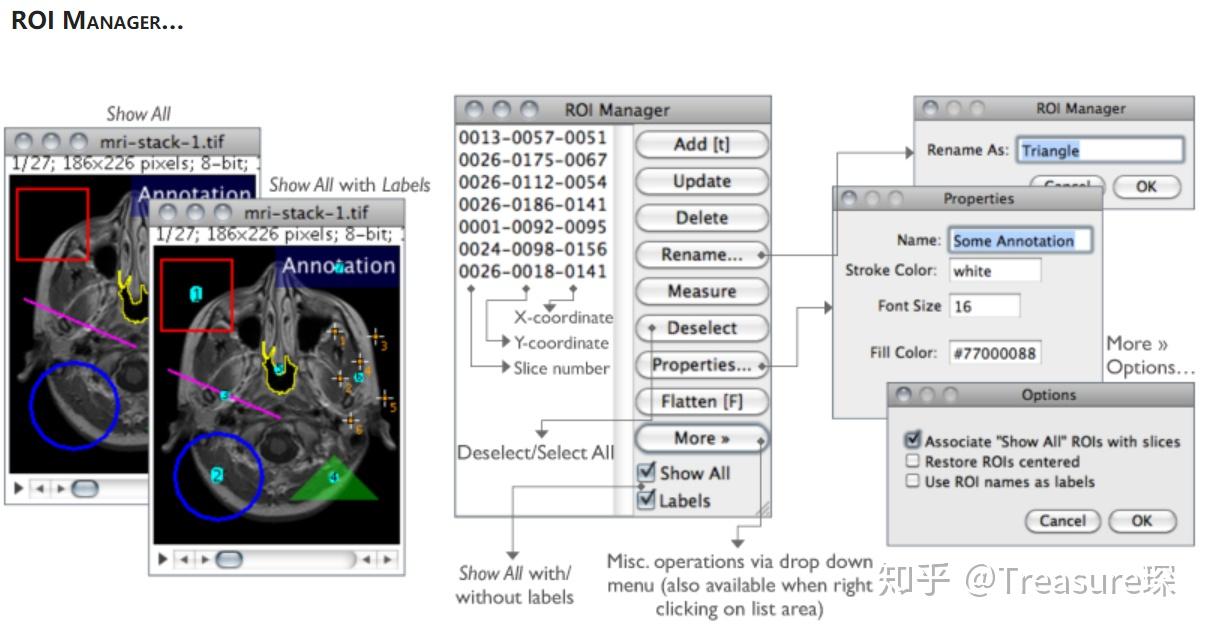Click the Add [t] button
This screenshot has width=1206, height=629.
[x=702, y=144]
